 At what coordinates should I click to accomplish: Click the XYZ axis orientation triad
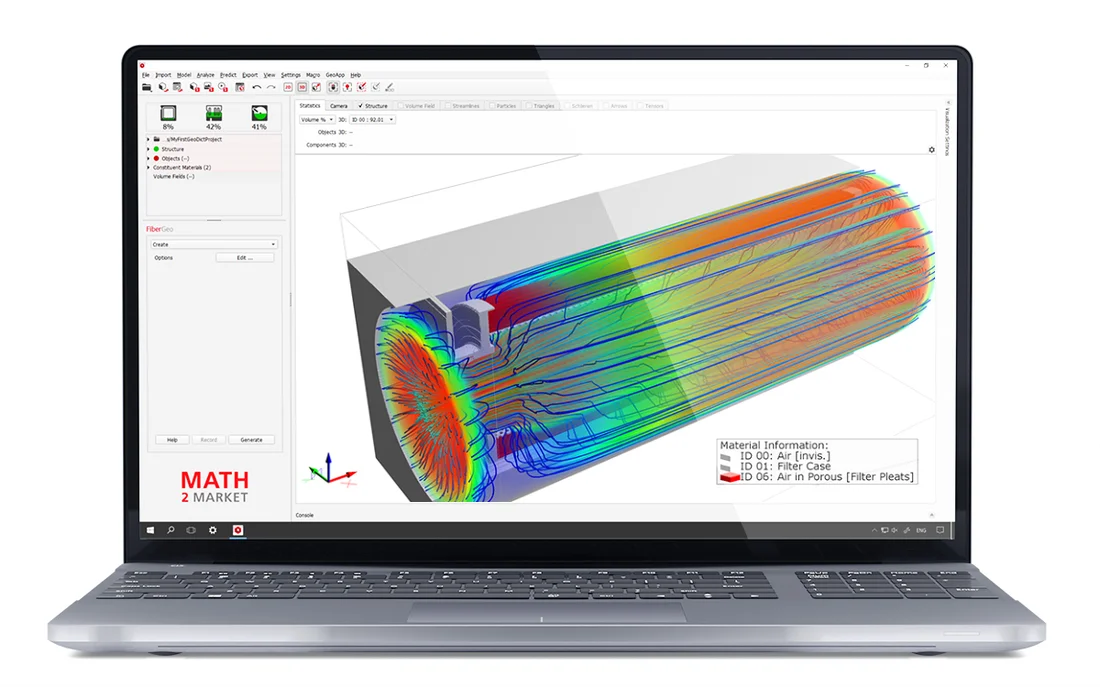tap(330, 469)
